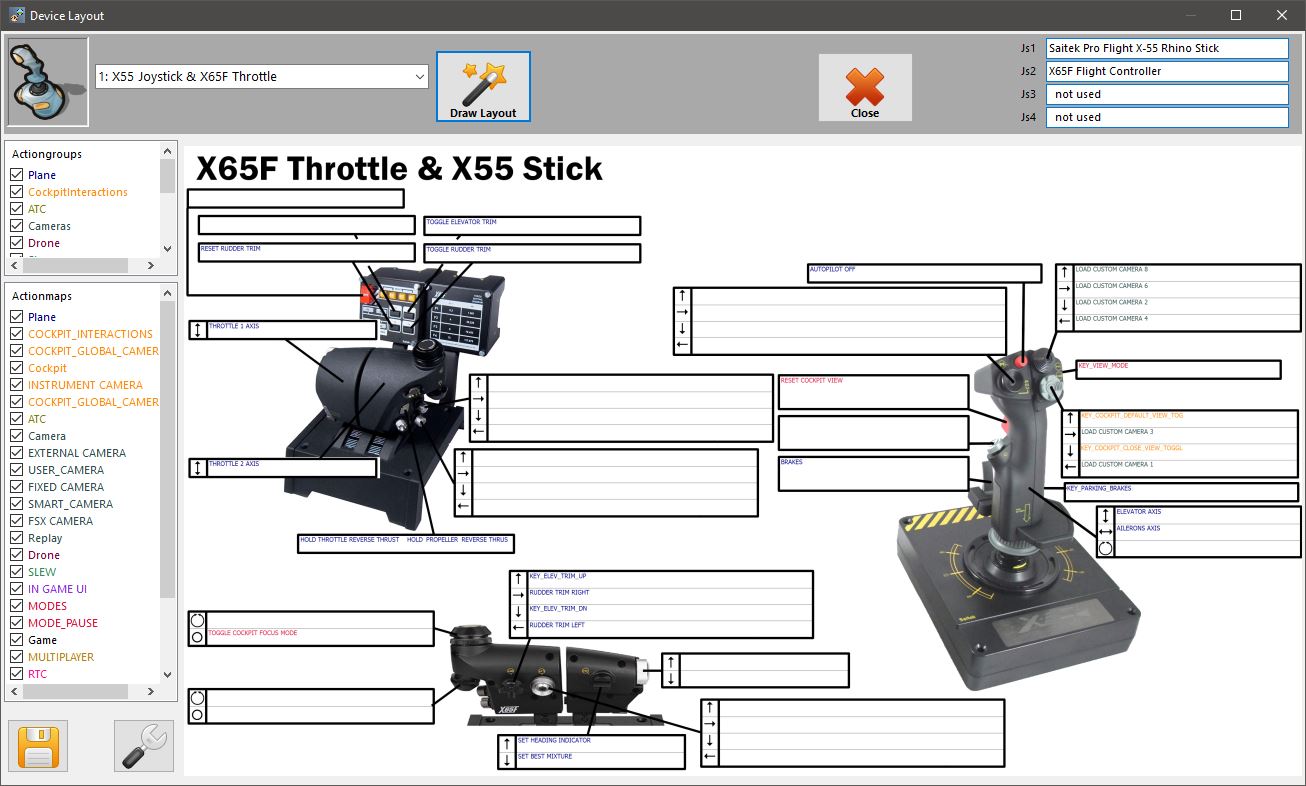The width and height of the screenshot is (1306, 786).
Task: Click the joystick device icon
Action: 47,82
